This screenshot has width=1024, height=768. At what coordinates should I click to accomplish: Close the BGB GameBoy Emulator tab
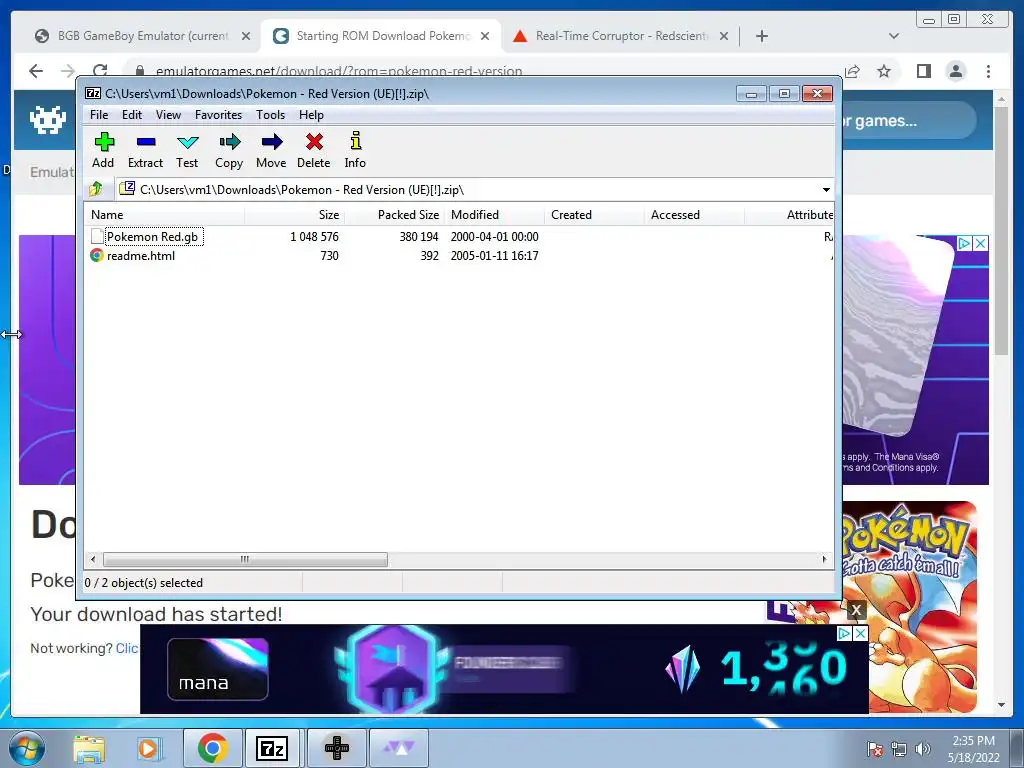pos(246,37)
